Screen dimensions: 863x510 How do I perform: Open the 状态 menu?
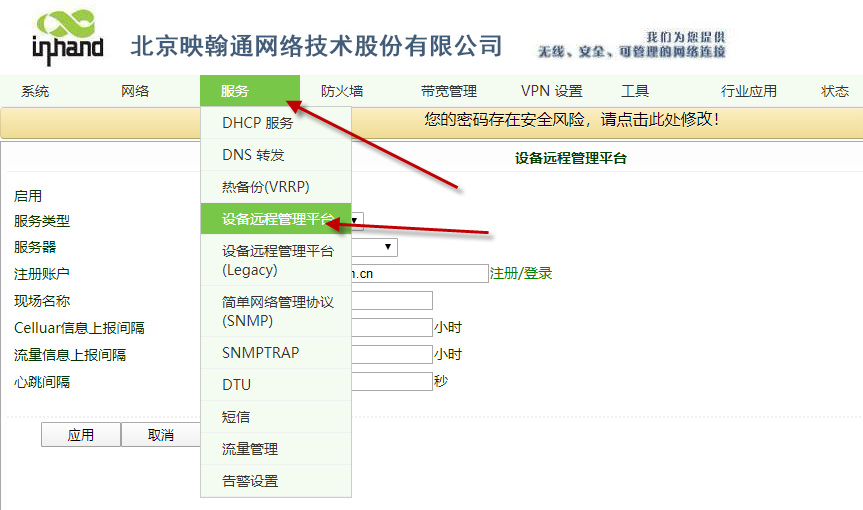click(835, 91)
